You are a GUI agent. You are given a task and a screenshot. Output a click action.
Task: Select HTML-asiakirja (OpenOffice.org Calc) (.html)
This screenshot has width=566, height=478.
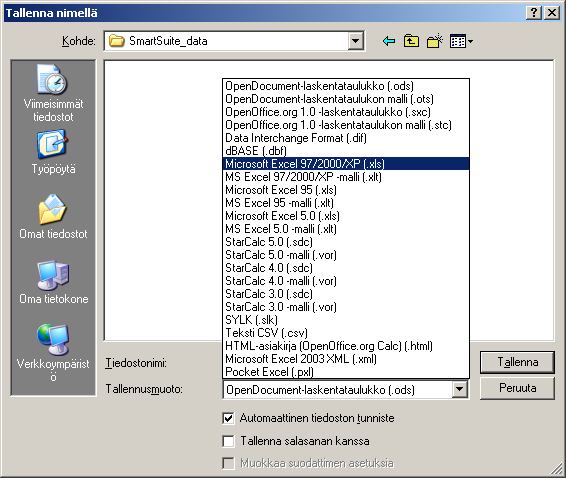(346, 346)
